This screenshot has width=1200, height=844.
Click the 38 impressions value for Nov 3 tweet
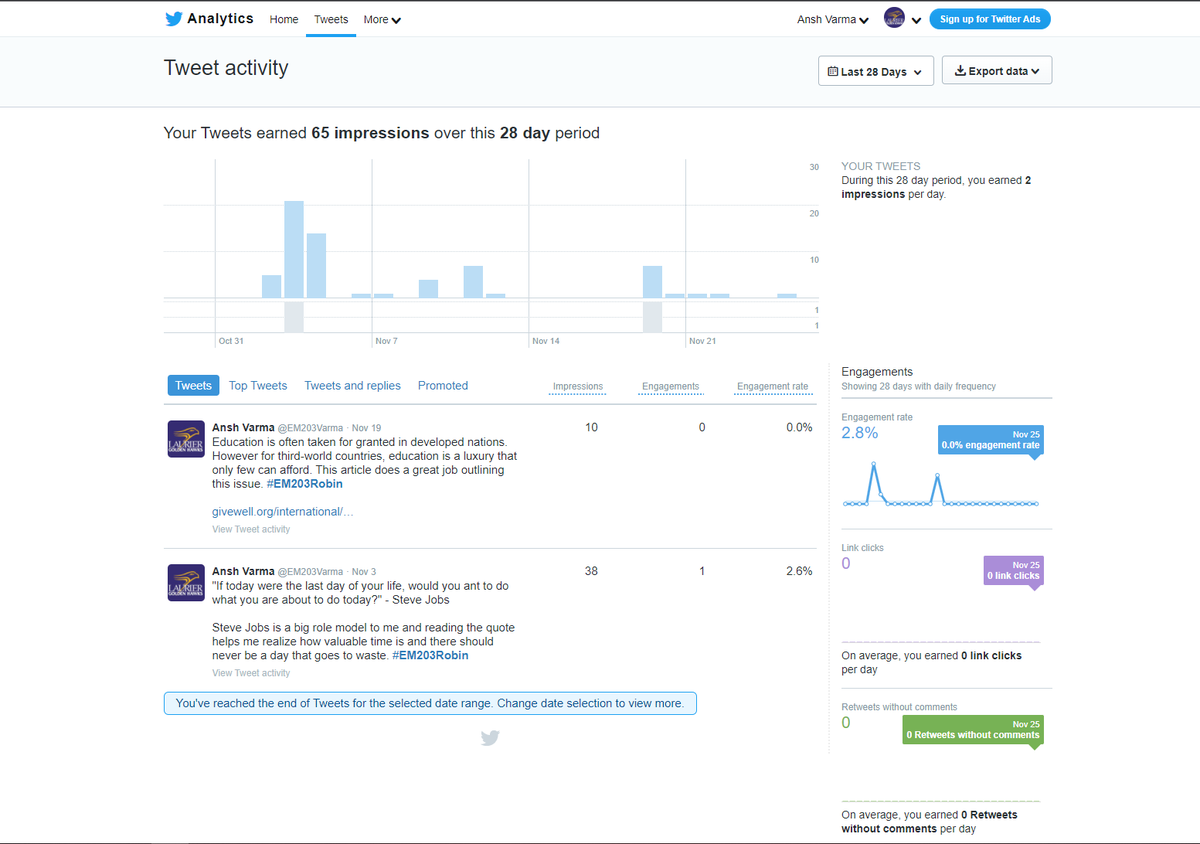[591, 571]
